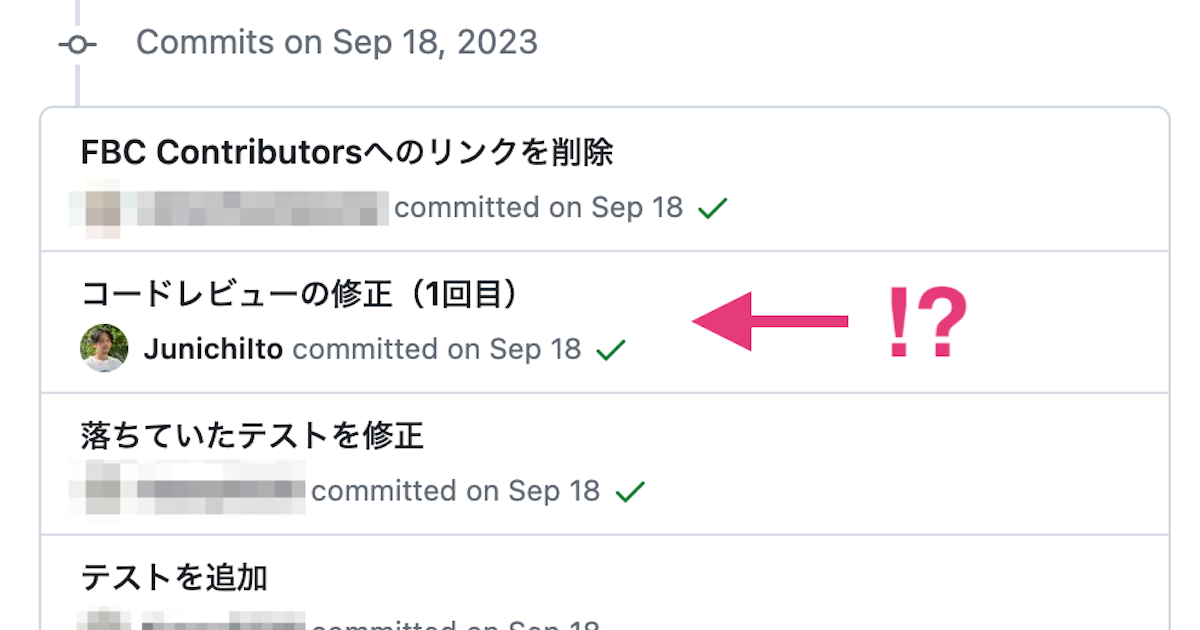This screenshot has height=630, width=1200.
Task: View JunichiIto's profile via username link
Action: coord(215,349)
